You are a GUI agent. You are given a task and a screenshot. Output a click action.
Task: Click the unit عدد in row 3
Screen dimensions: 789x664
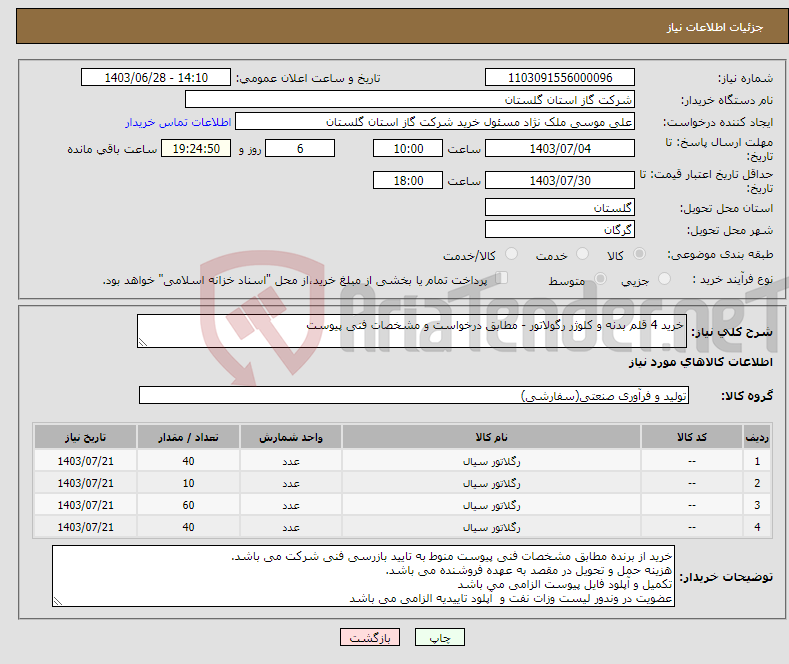pyautogui.click(x=291, y=506)
